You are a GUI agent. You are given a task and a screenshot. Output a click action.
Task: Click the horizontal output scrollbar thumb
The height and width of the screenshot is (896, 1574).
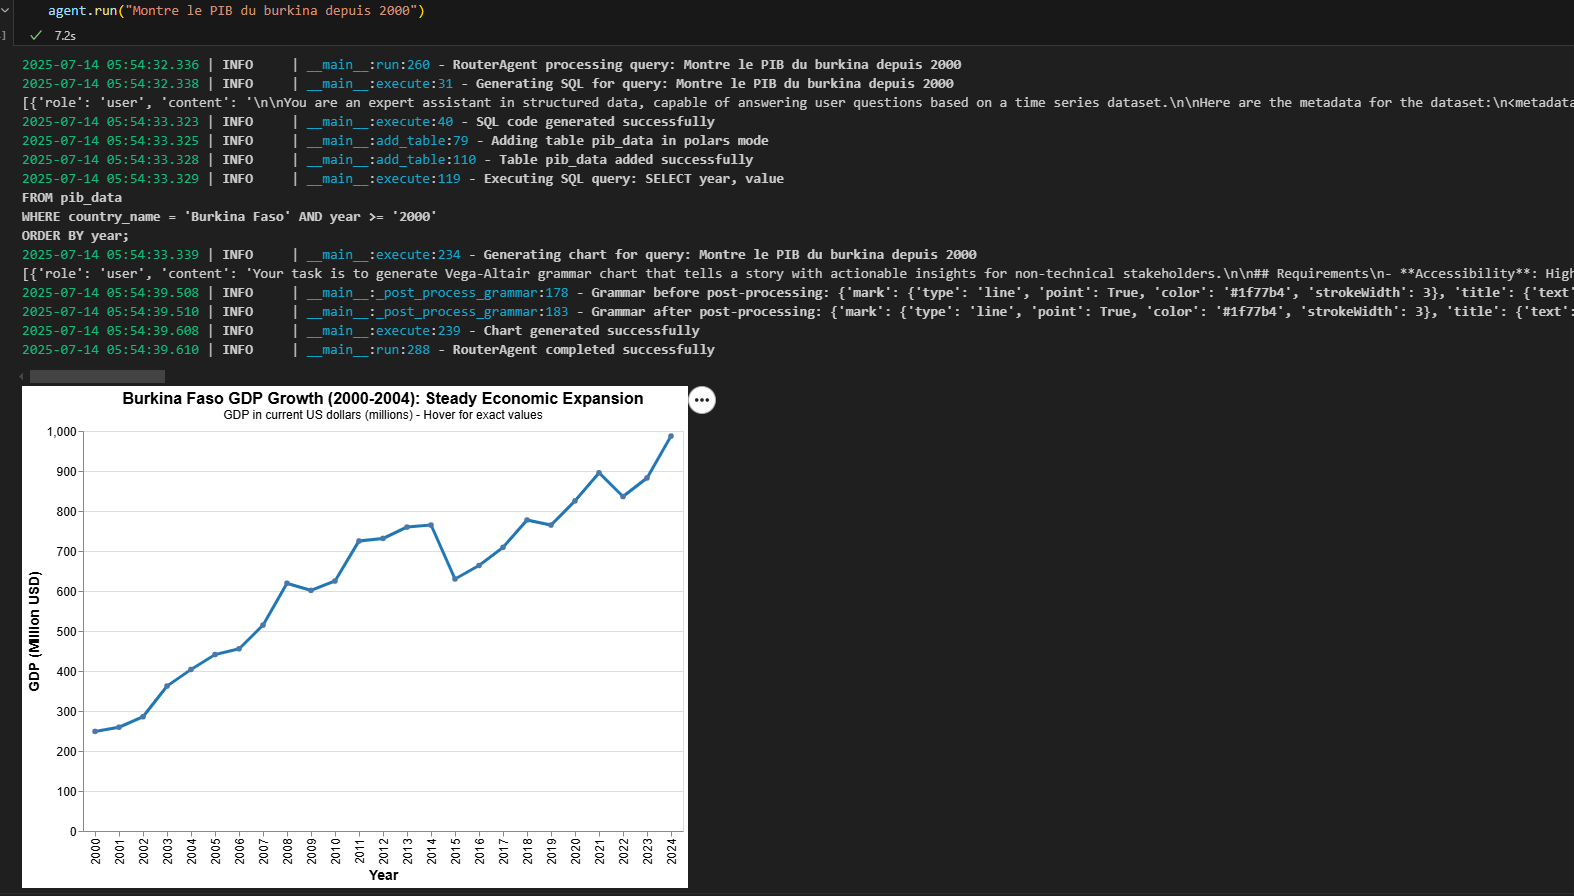click(x=97, y=377)
